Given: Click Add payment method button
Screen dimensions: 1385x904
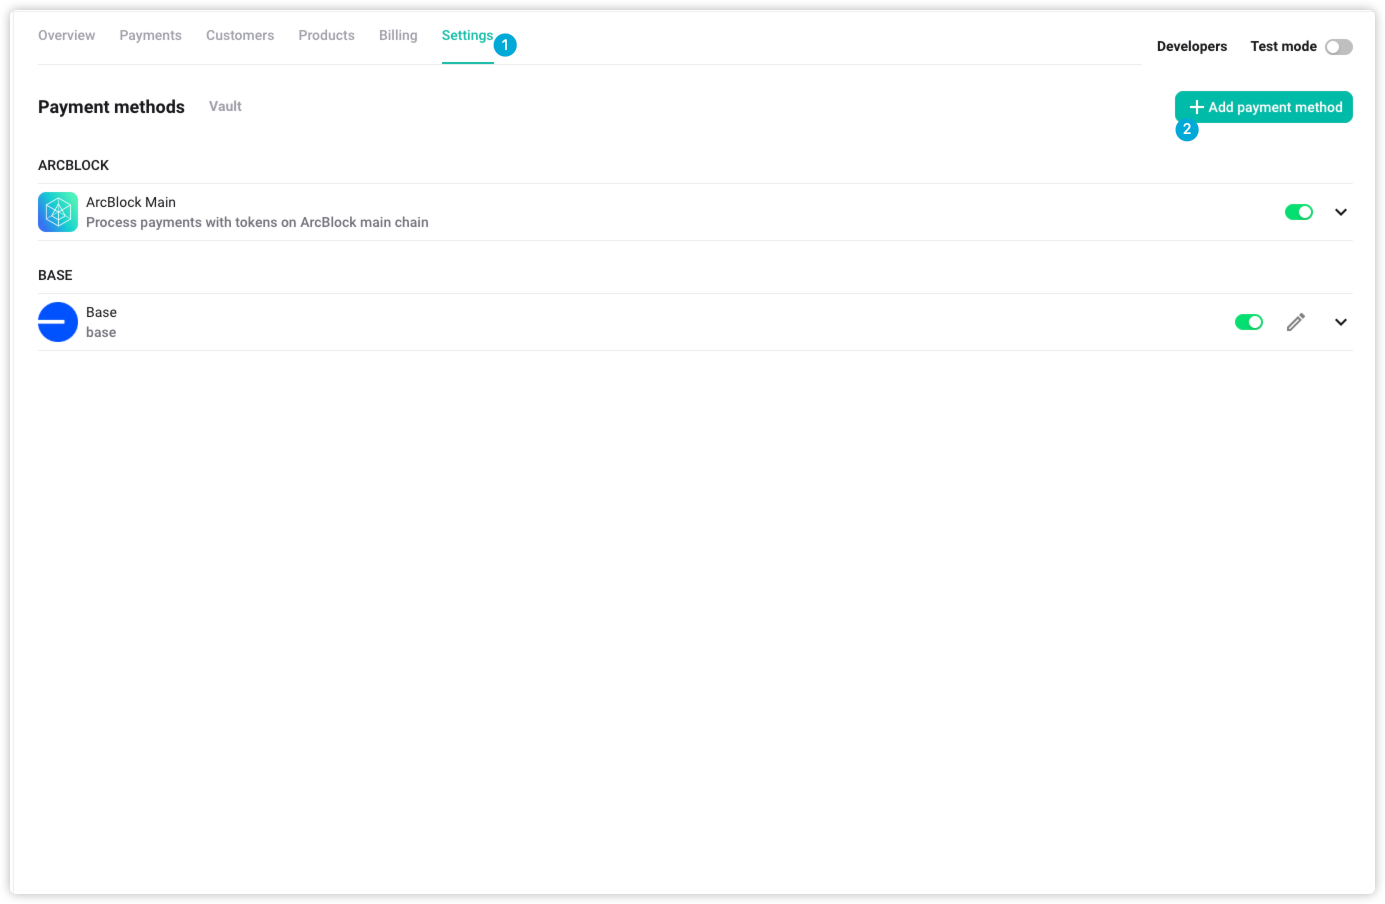Looking at the screenshot, I should point(1264,107).
